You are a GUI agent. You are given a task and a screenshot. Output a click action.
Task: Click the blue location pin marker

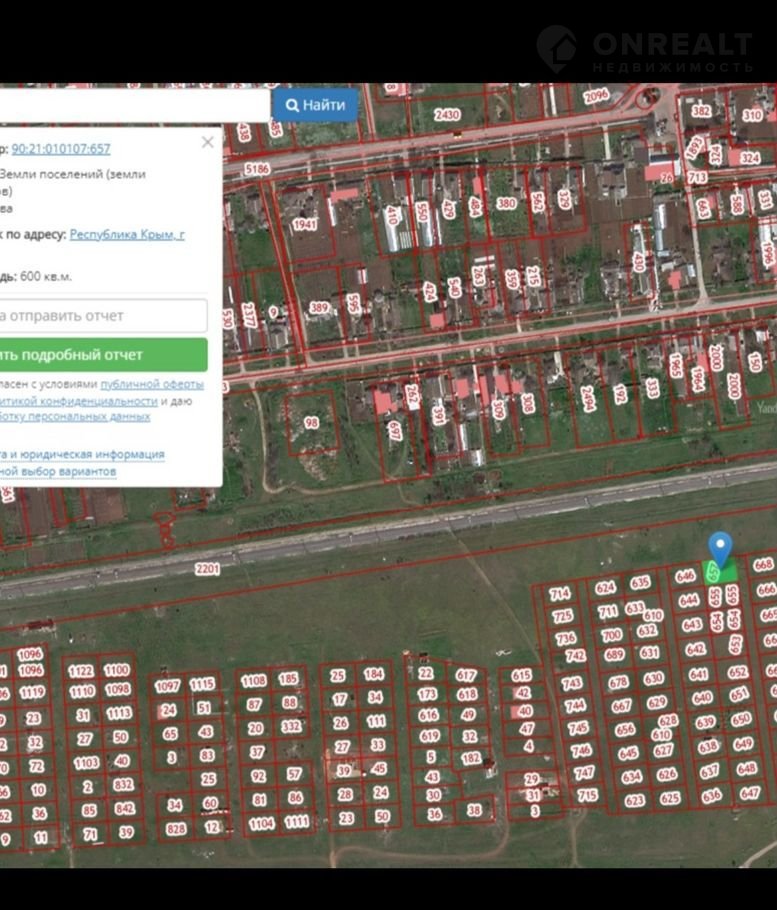720,548
